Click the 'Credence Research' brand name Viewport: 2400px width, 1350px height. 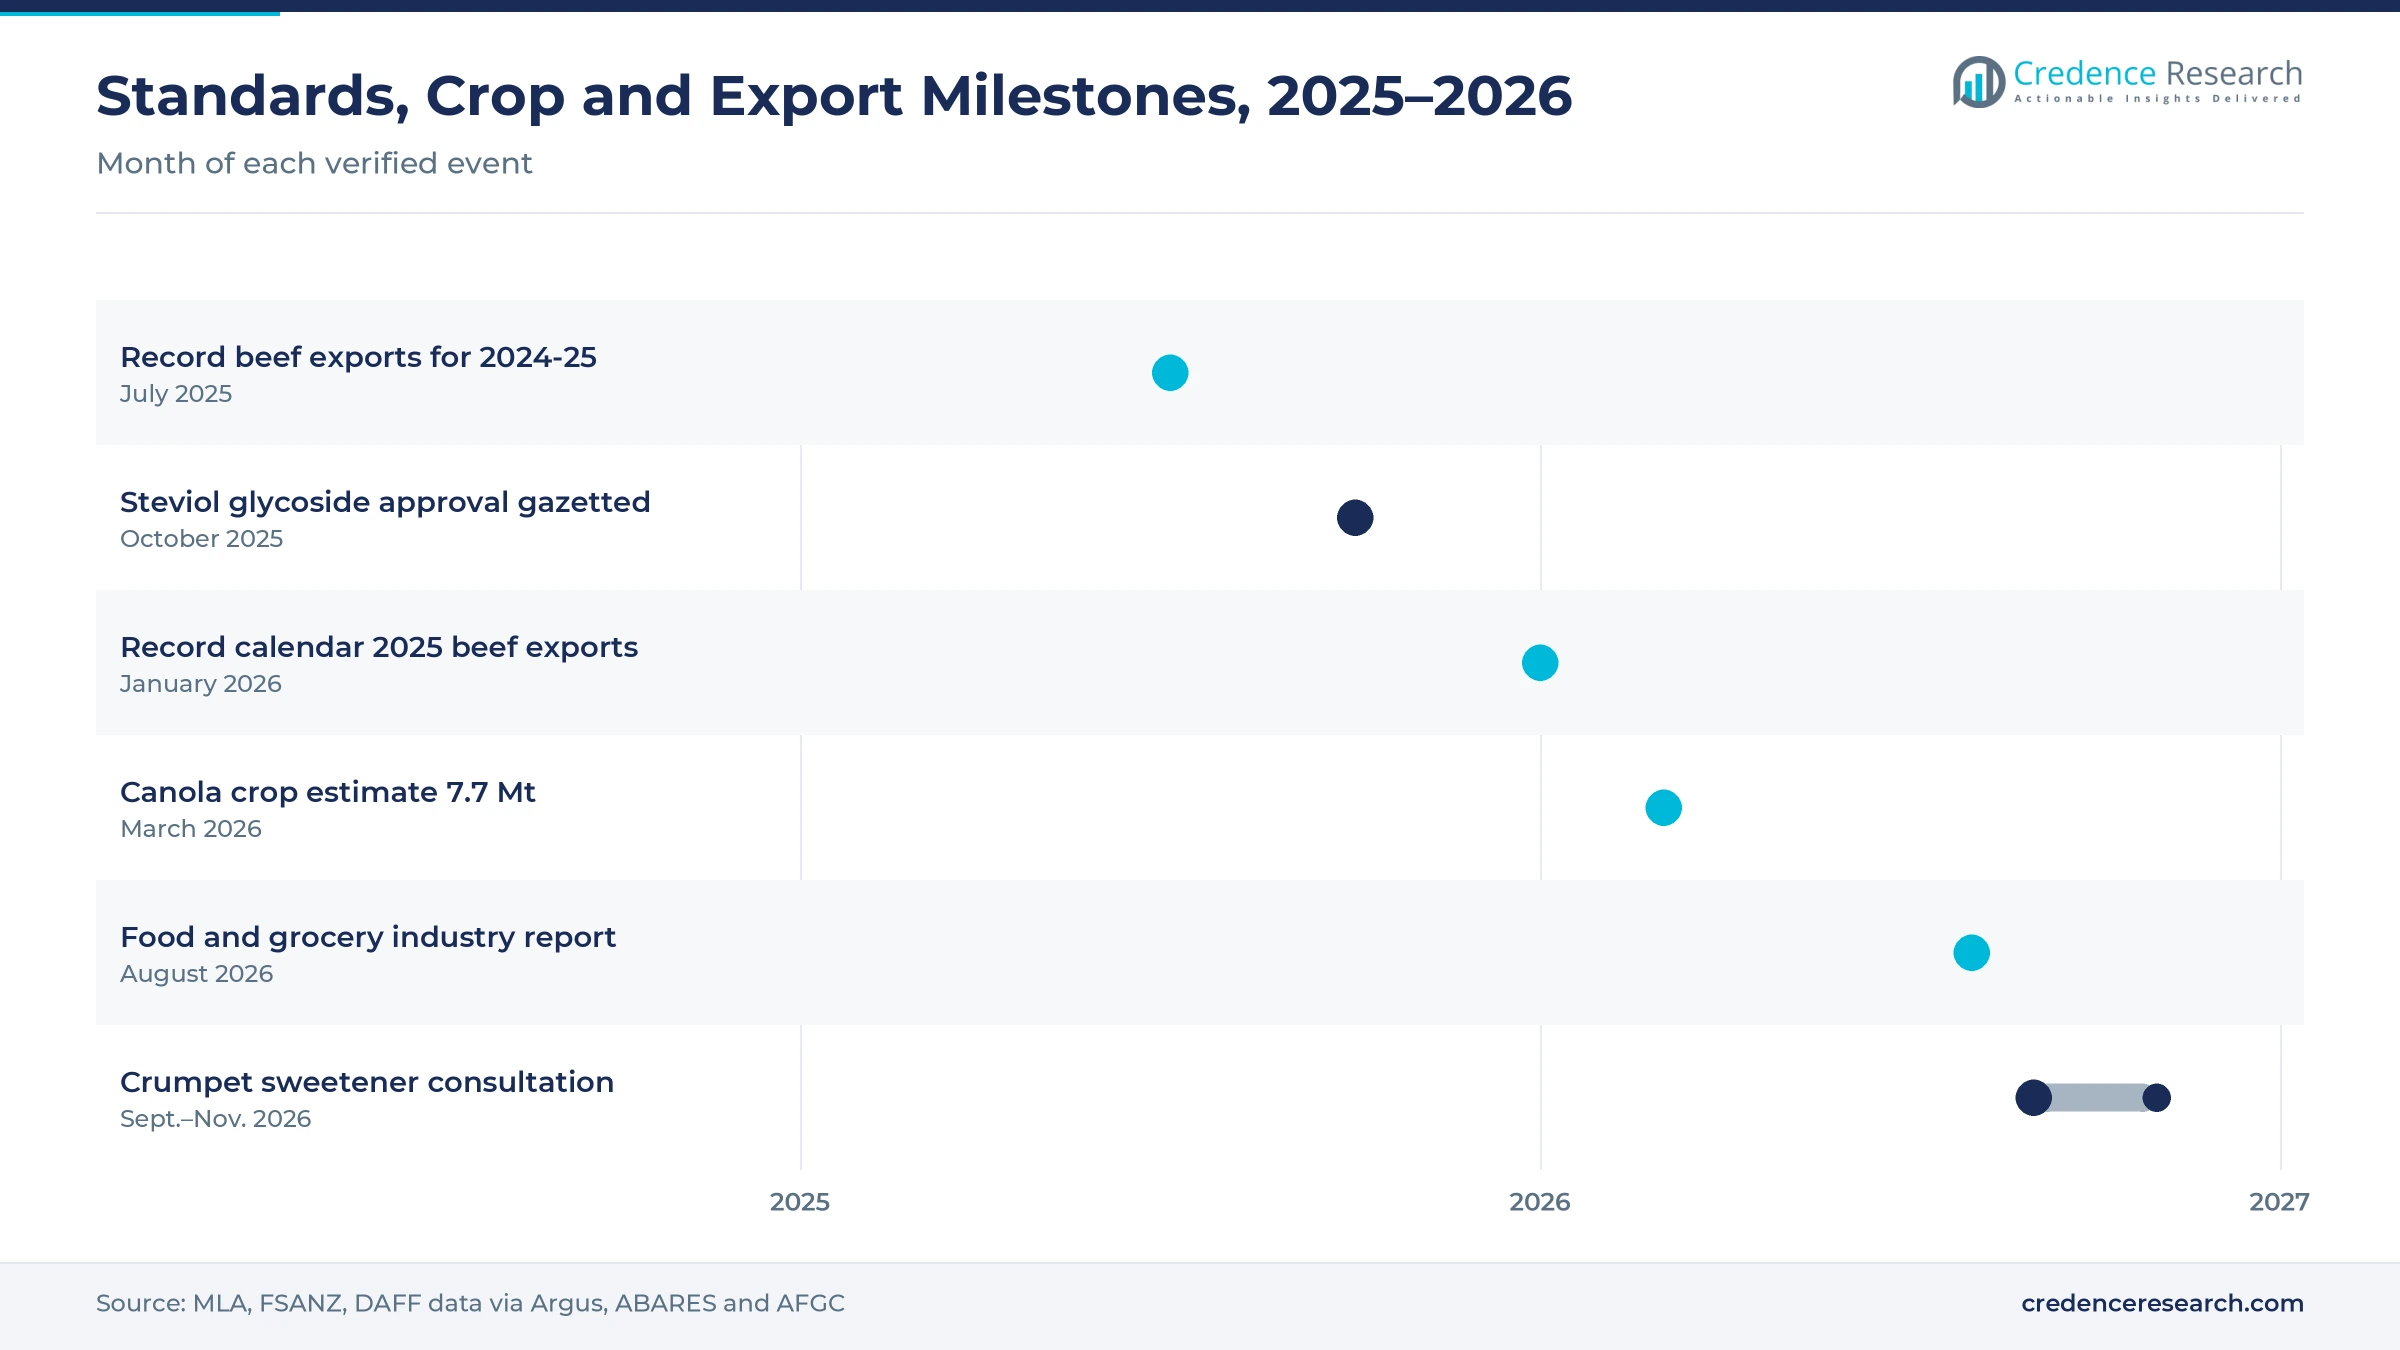point(2158,73)
